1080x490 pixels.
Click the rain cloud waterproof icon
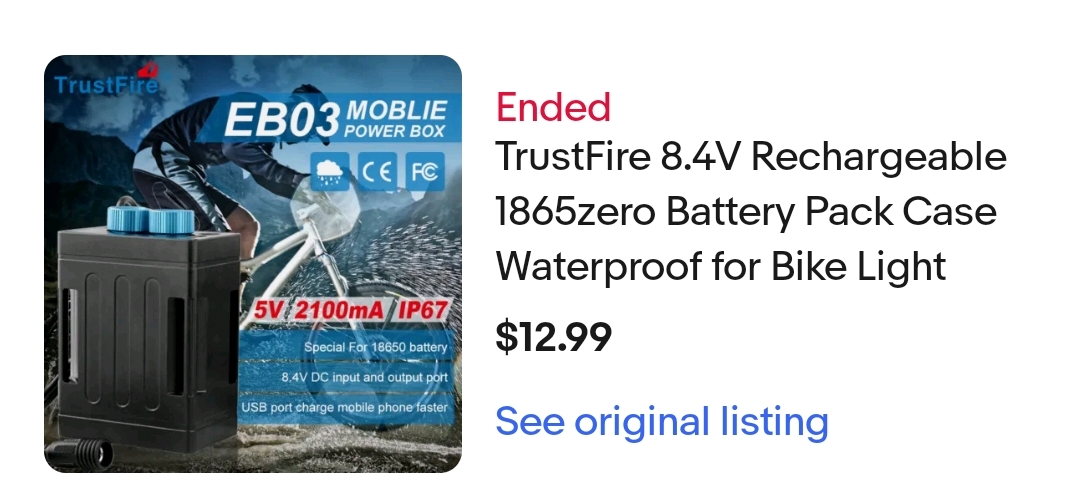coord(330,171)
